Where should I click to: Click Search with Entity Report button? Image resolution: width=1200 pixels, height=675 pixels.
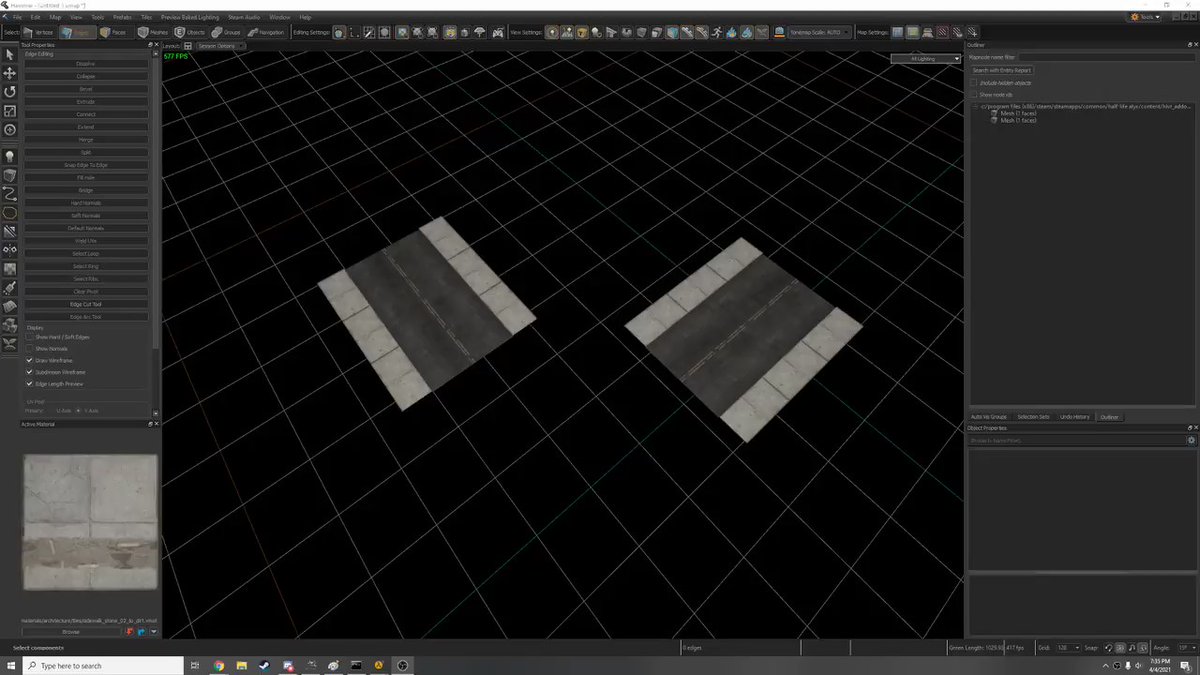point(1002,70)
